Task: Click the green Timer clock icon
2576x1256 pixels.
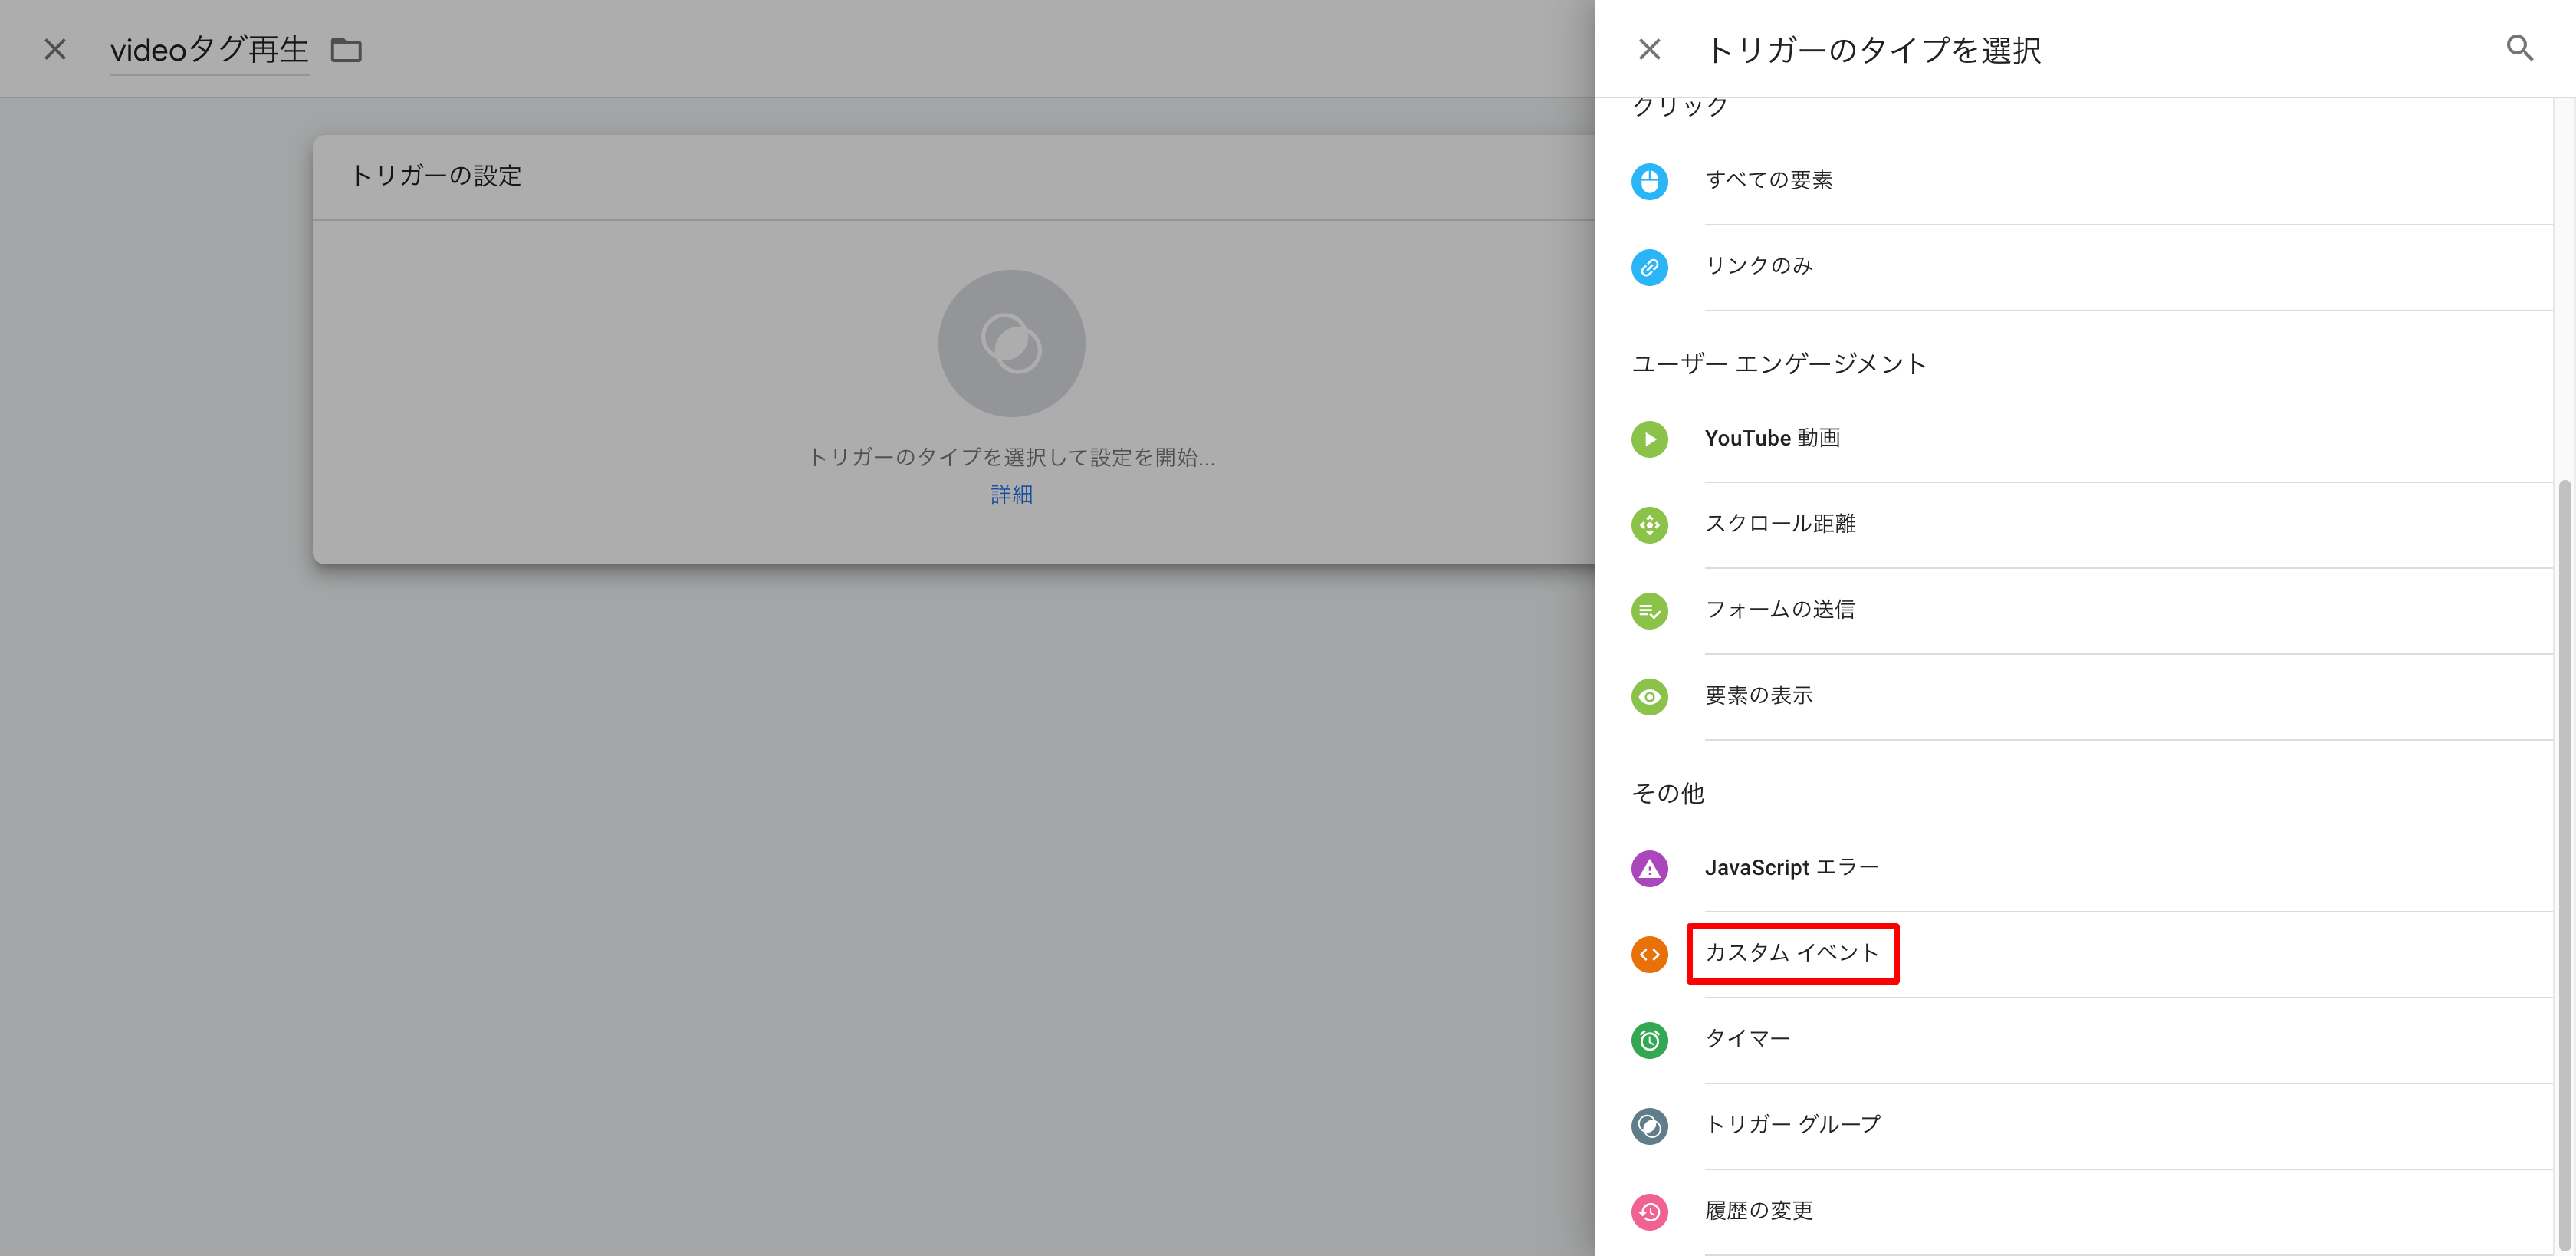Action: pyautogui.click(x=1649, y=1040)
